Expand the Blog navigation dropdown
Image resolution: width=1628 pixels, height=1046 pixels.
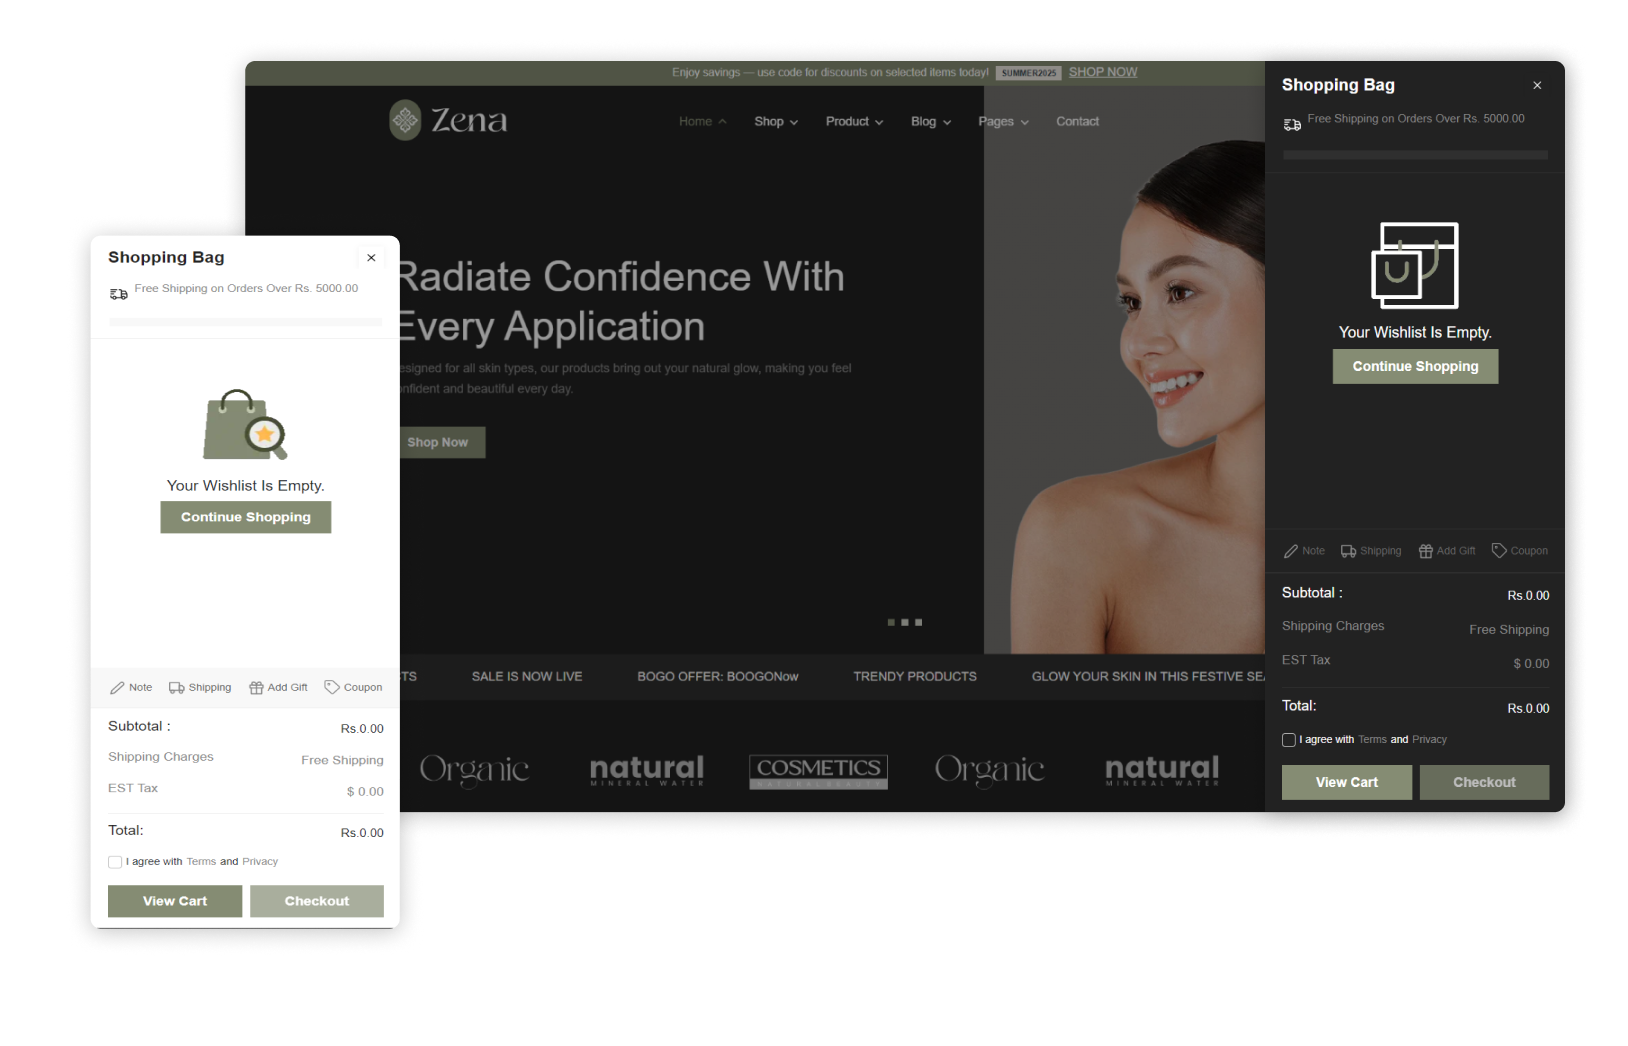(x=930, y=122)
